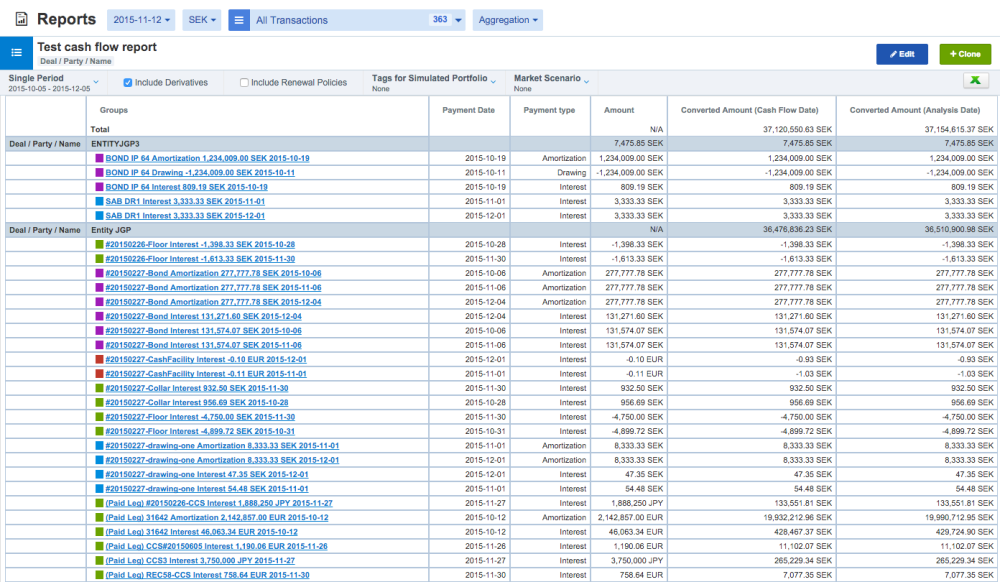Open #20150227-Bond Amortization 2015-10-06 link
This screenshot has height=582, width=1000.
[213, 273]
